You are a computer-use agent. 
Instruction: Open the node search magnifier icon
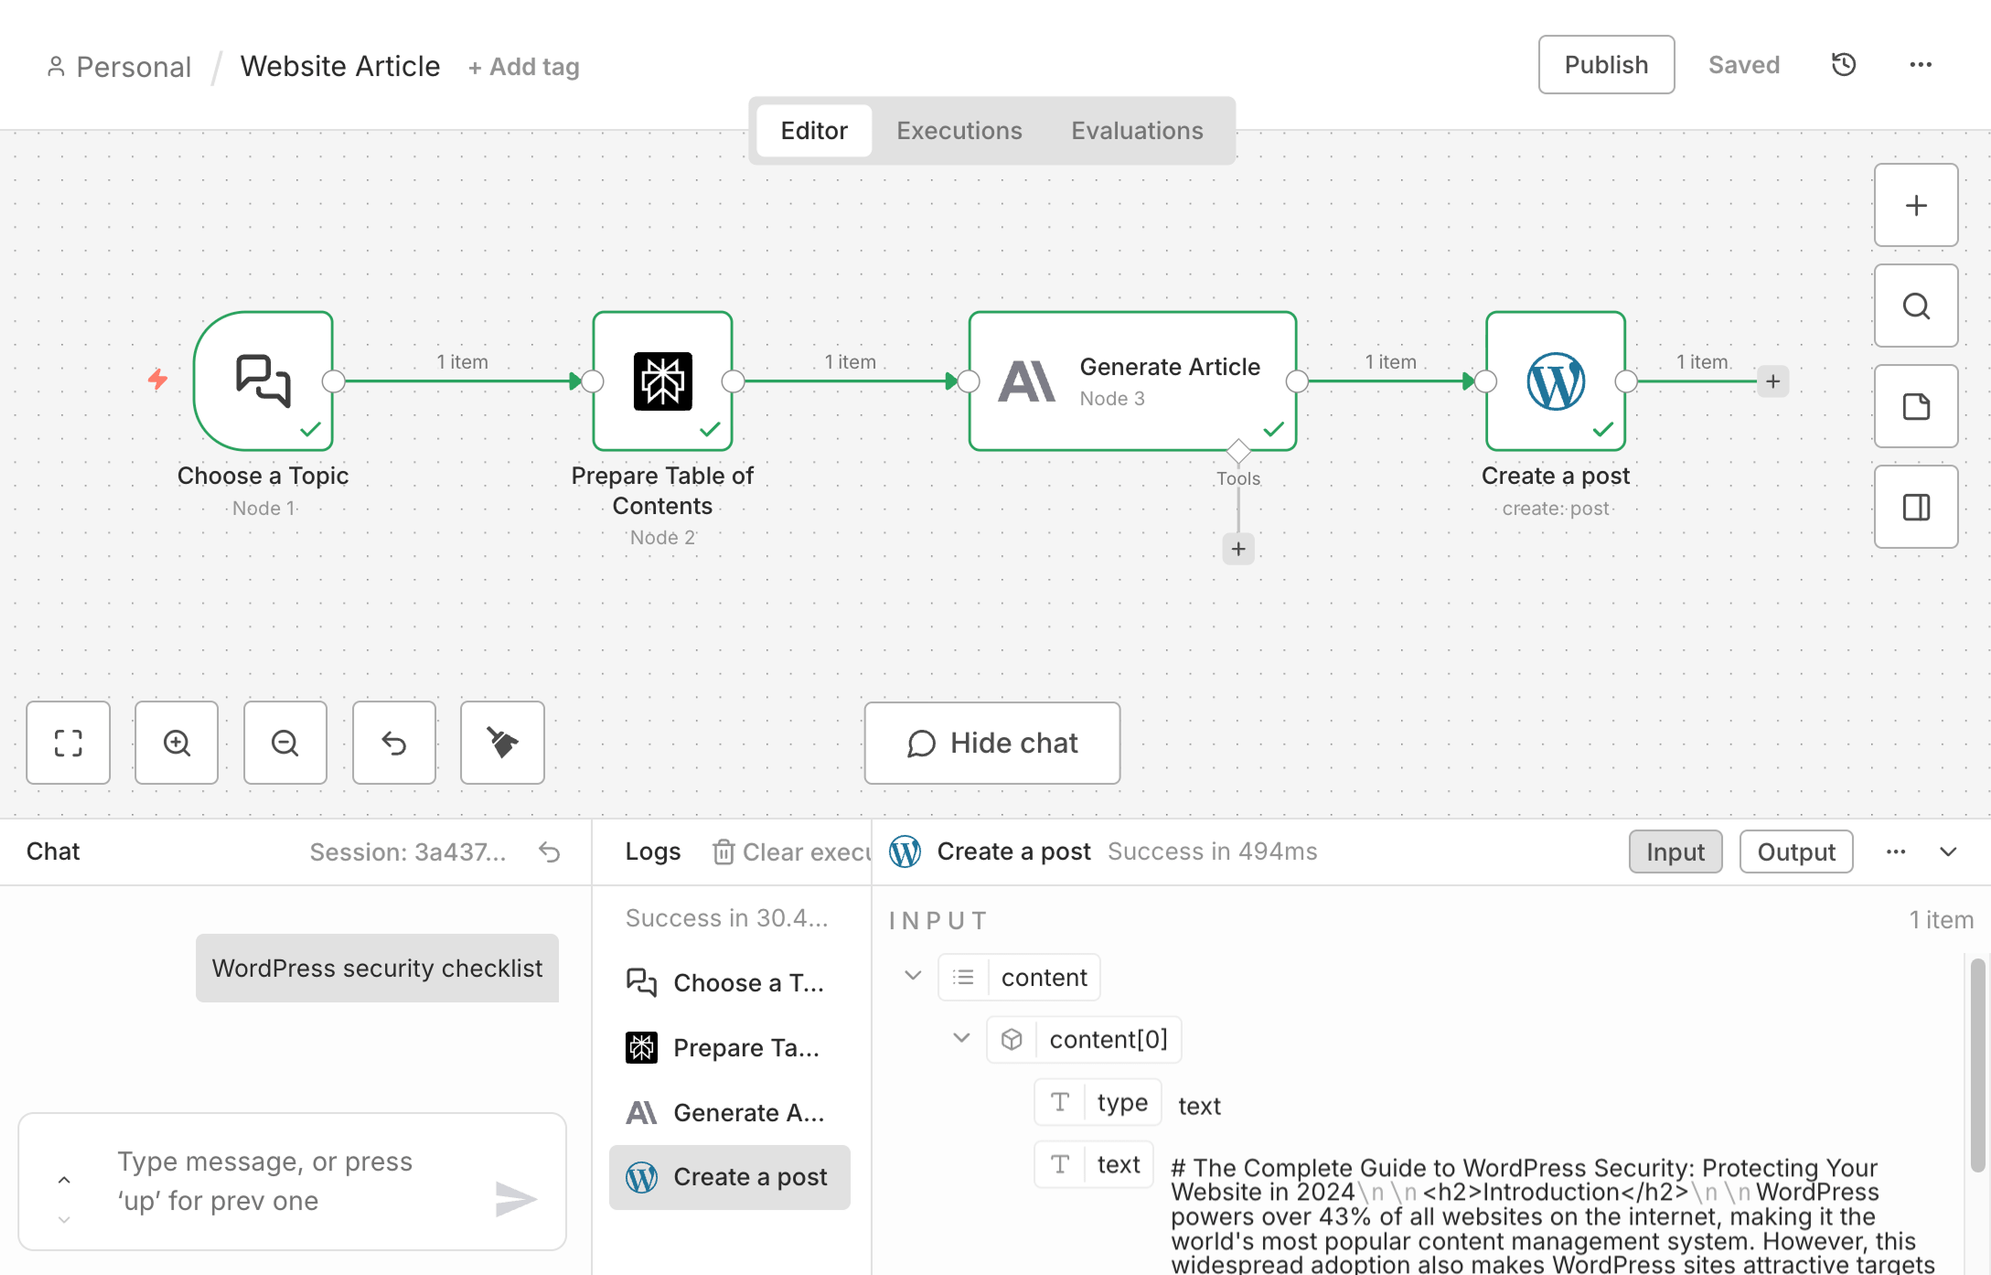1915,306
